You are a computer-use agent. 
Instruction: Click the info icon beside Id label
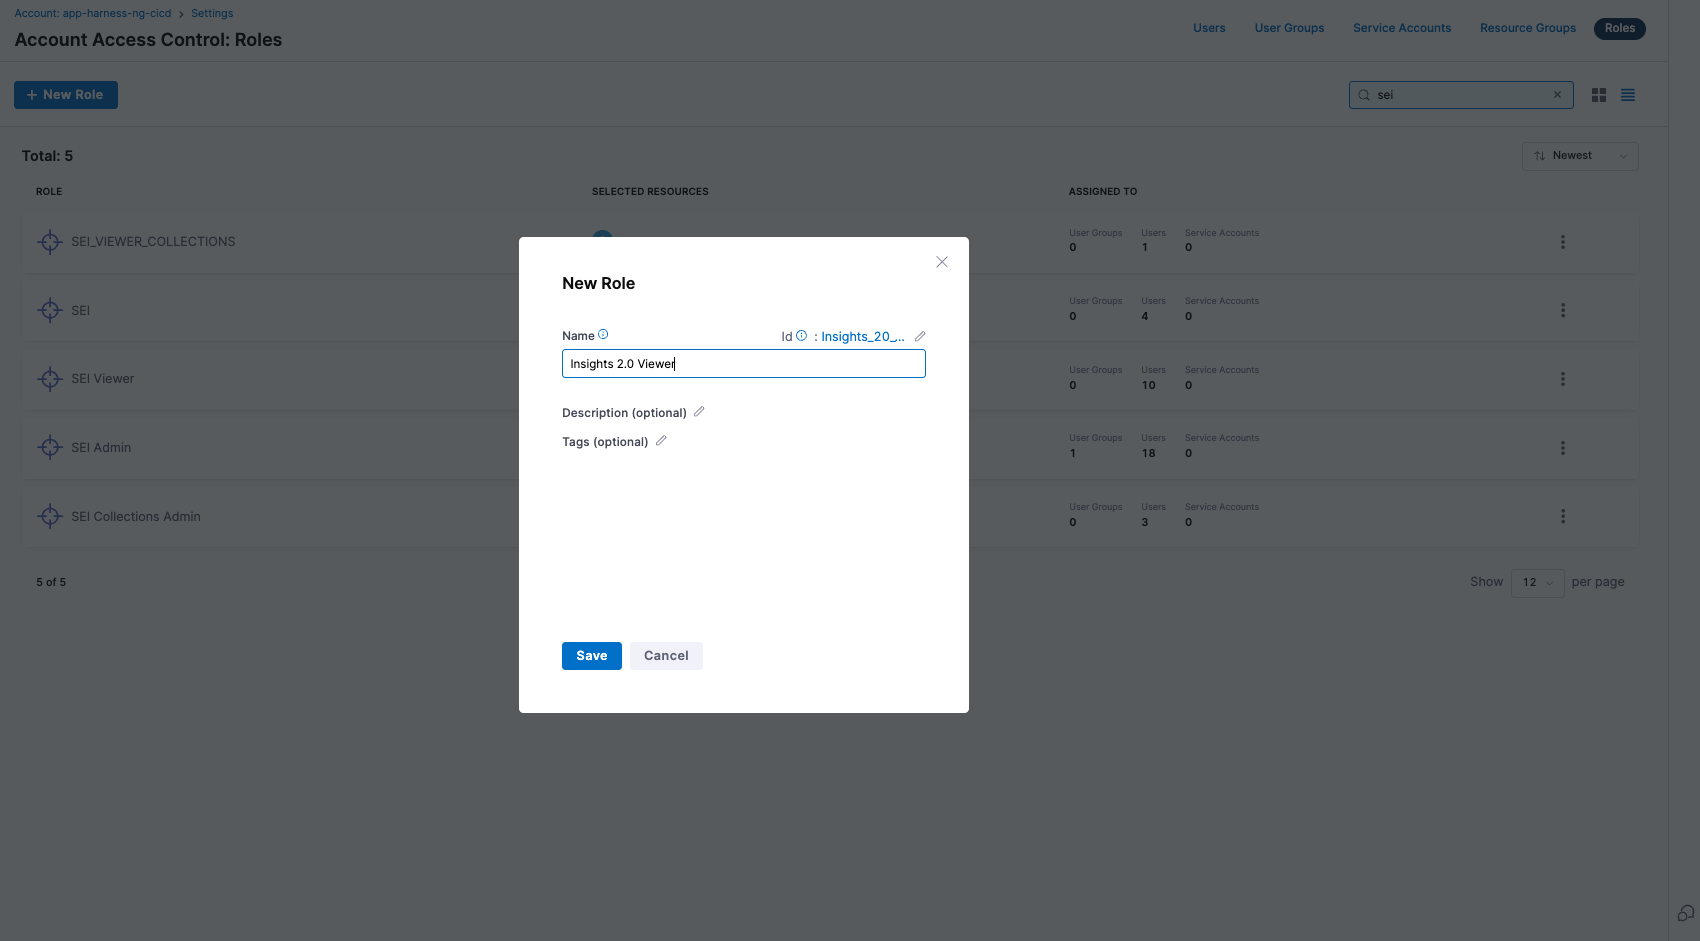[x=801, y=336]
